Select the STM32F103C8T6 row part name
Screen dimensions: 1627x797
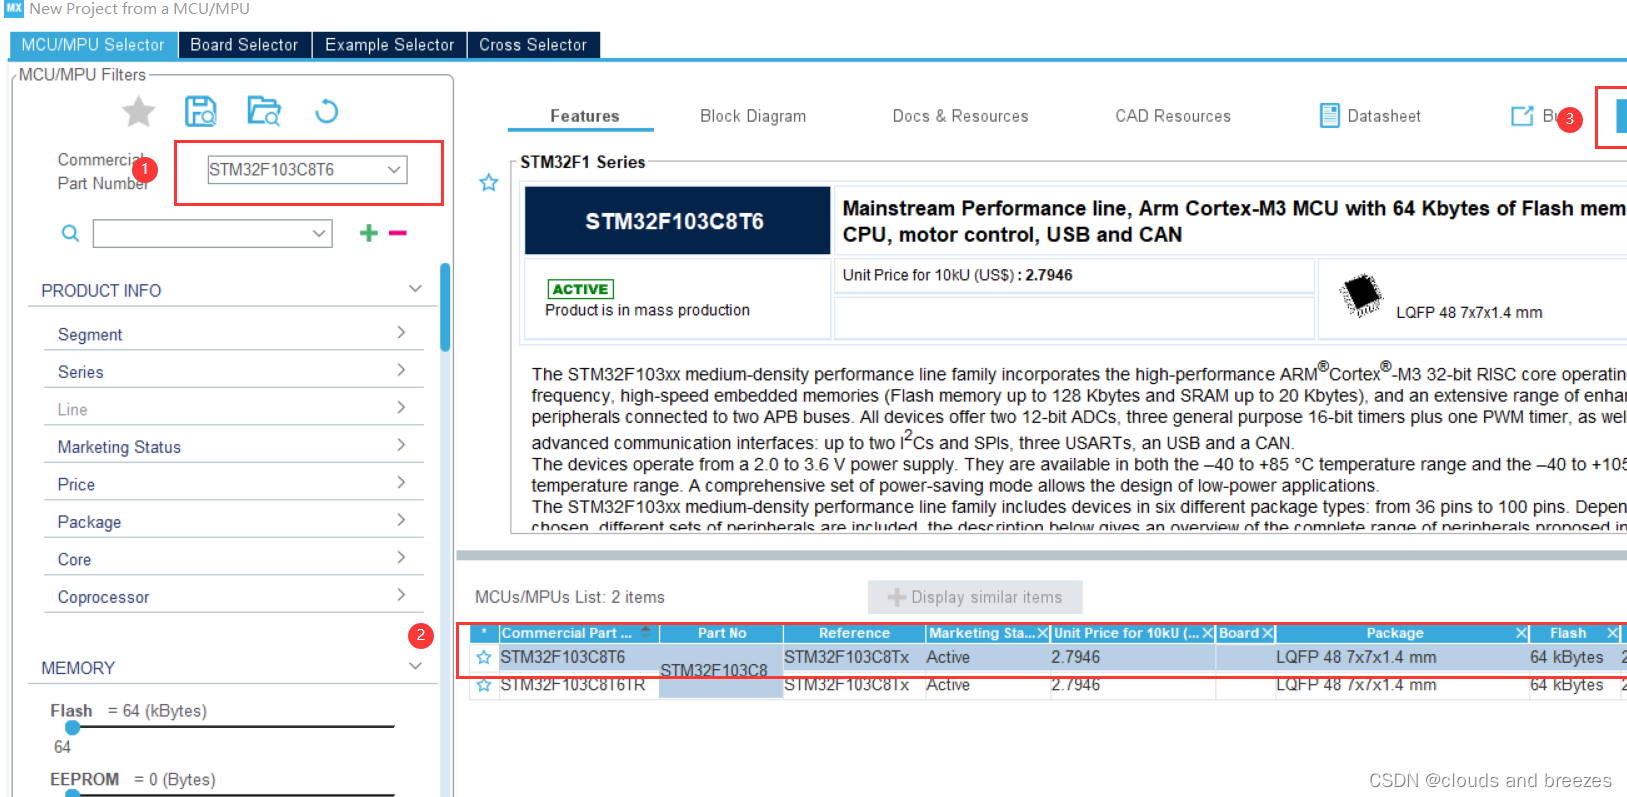pos(563,657)
